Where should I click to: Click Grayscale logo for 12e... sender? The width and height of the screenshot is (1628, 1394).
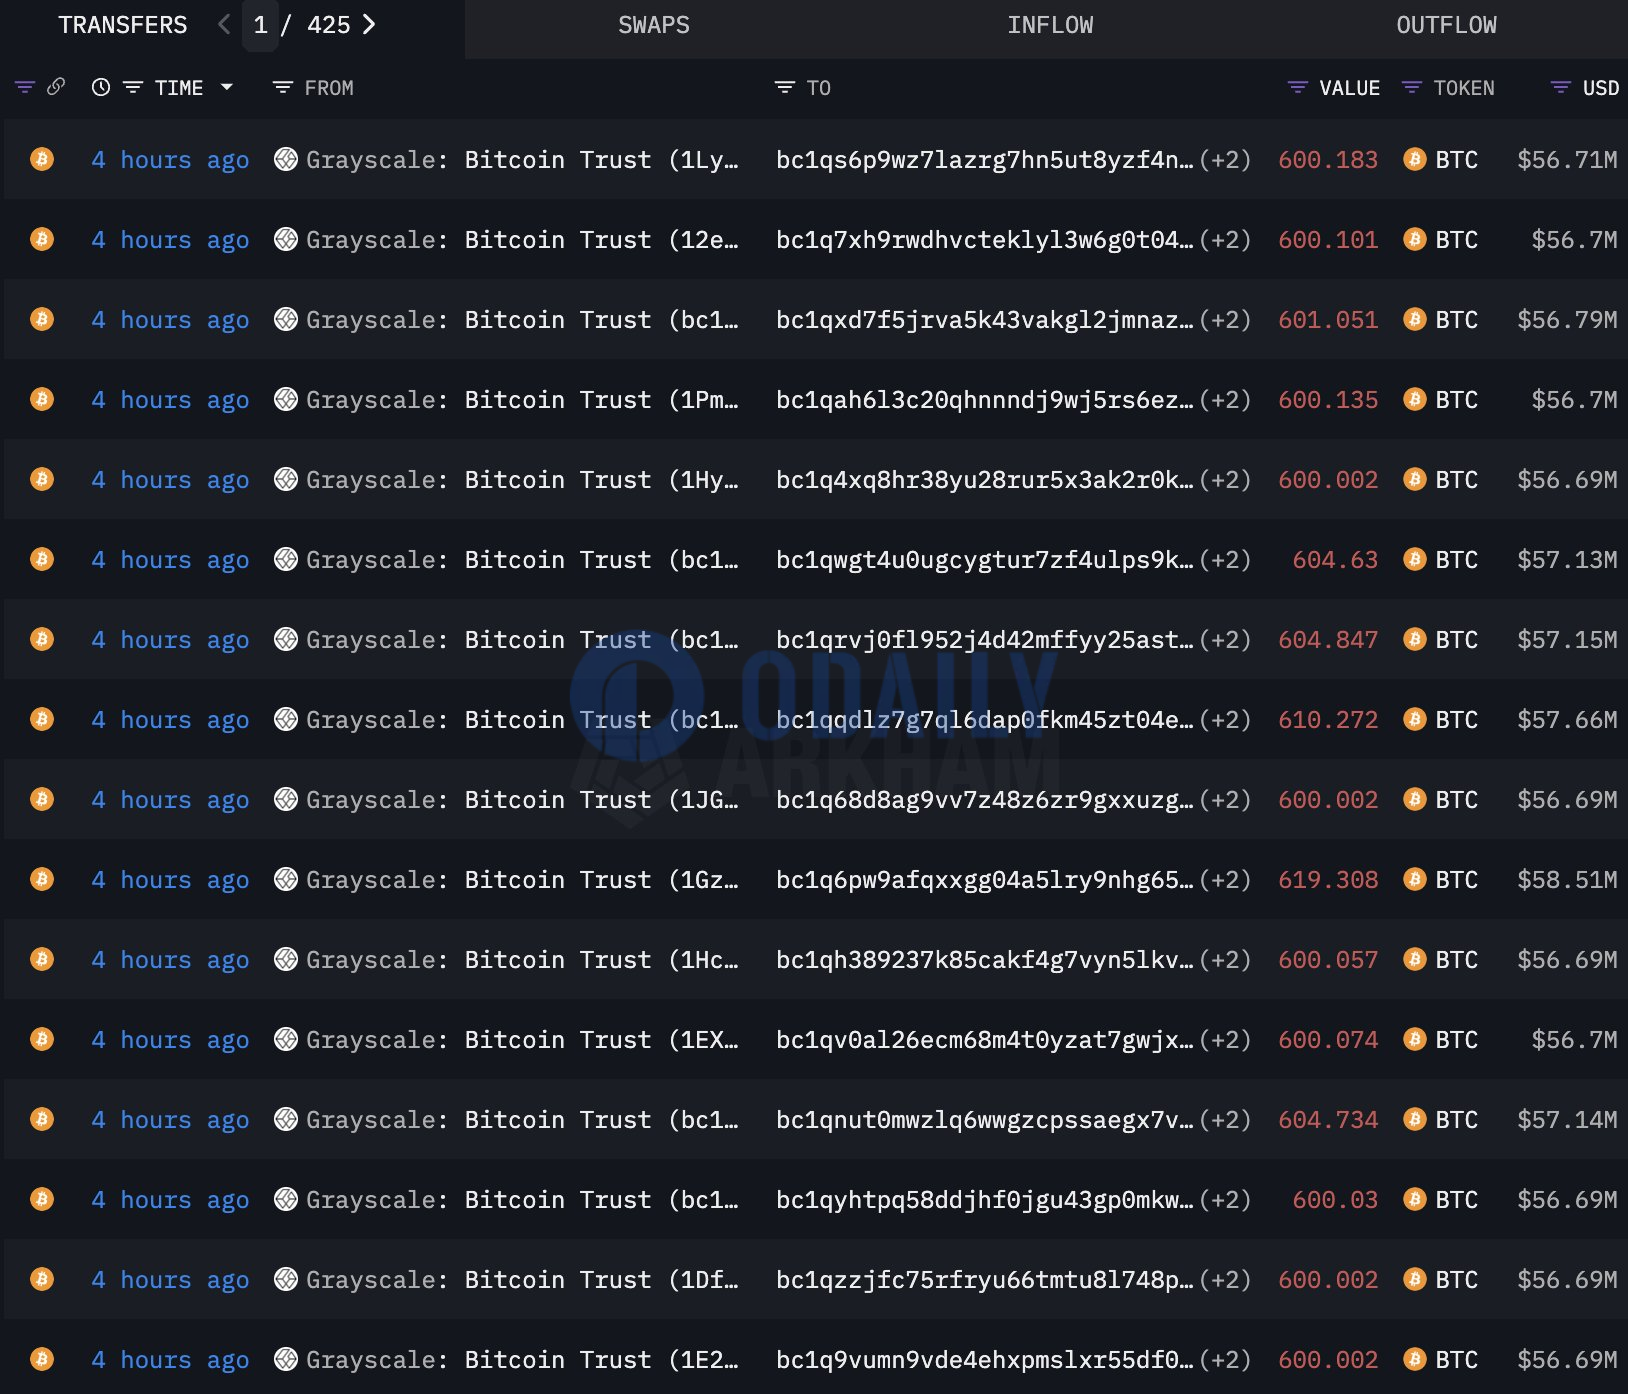point(286,239)
